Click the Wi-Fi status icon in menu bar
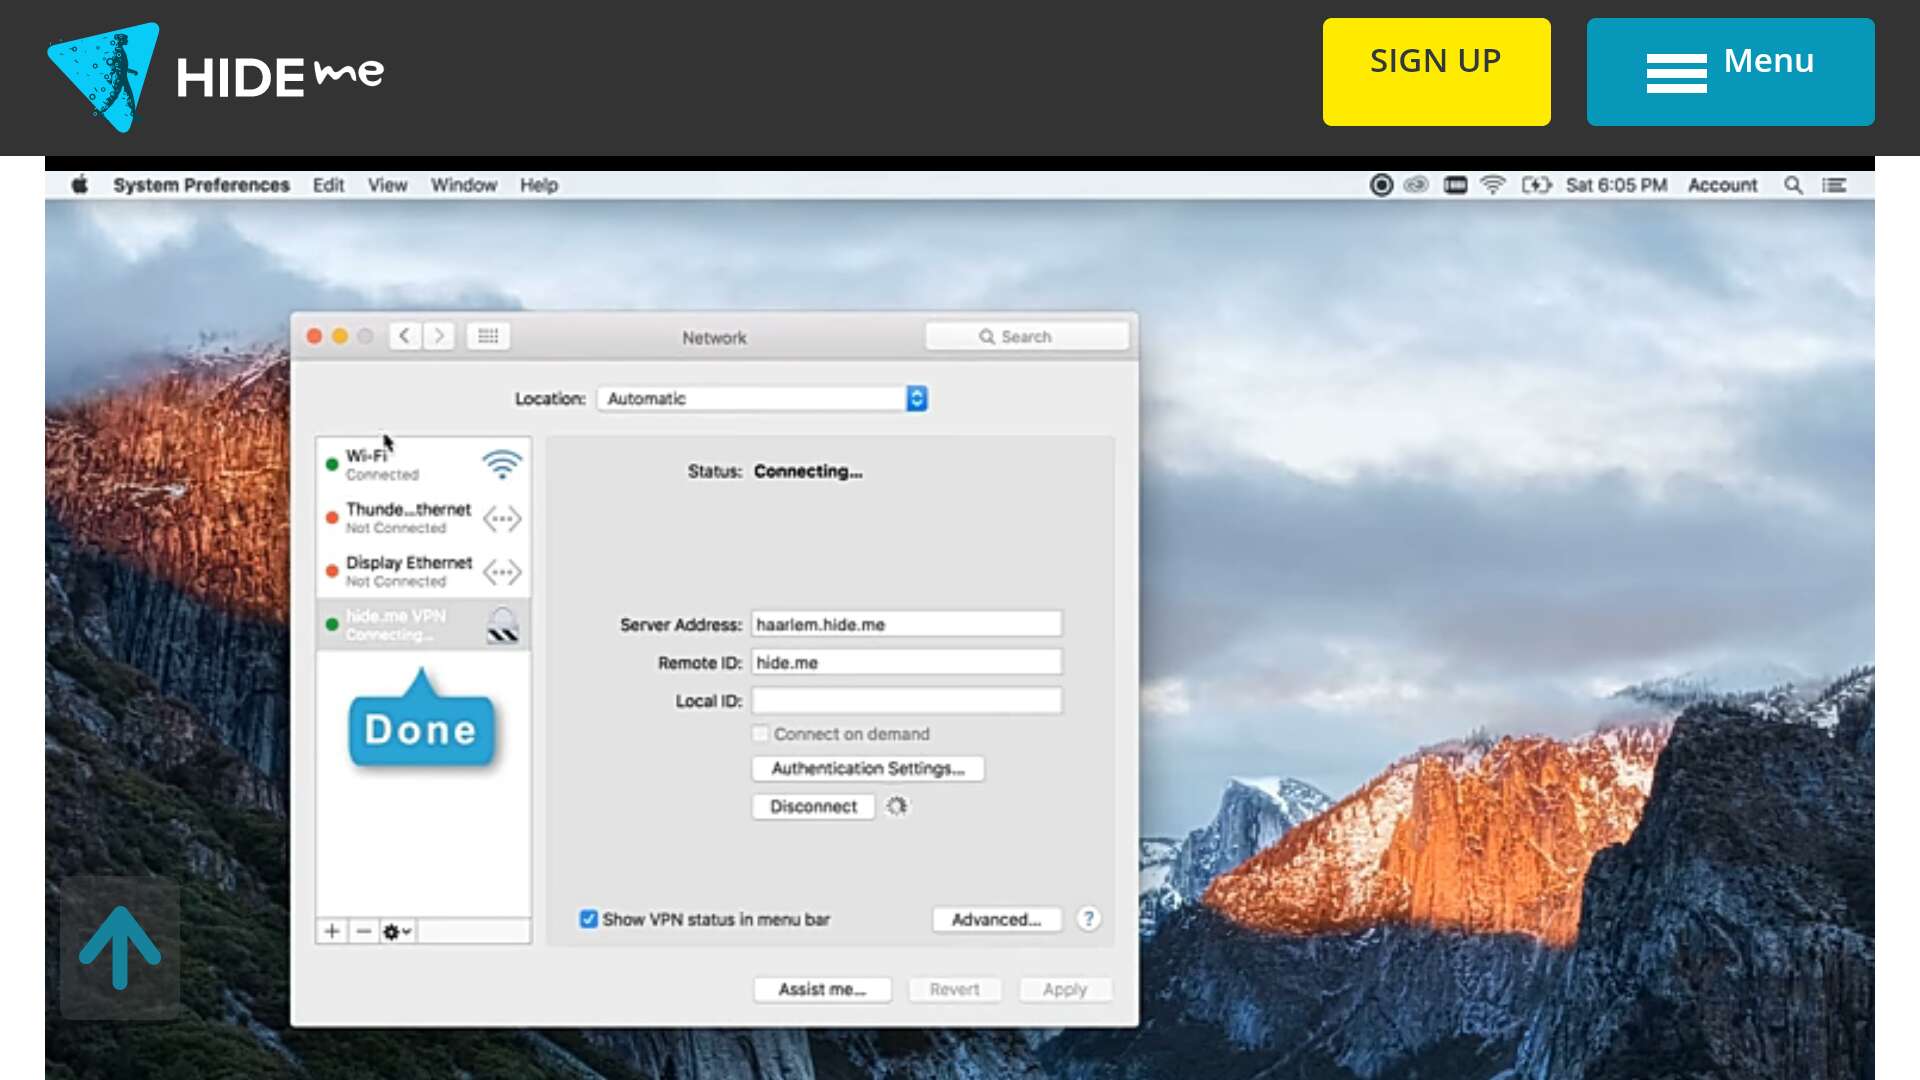Image resolution: width=1920 pixels, height=1080 pixels. tap(1492, 185)
